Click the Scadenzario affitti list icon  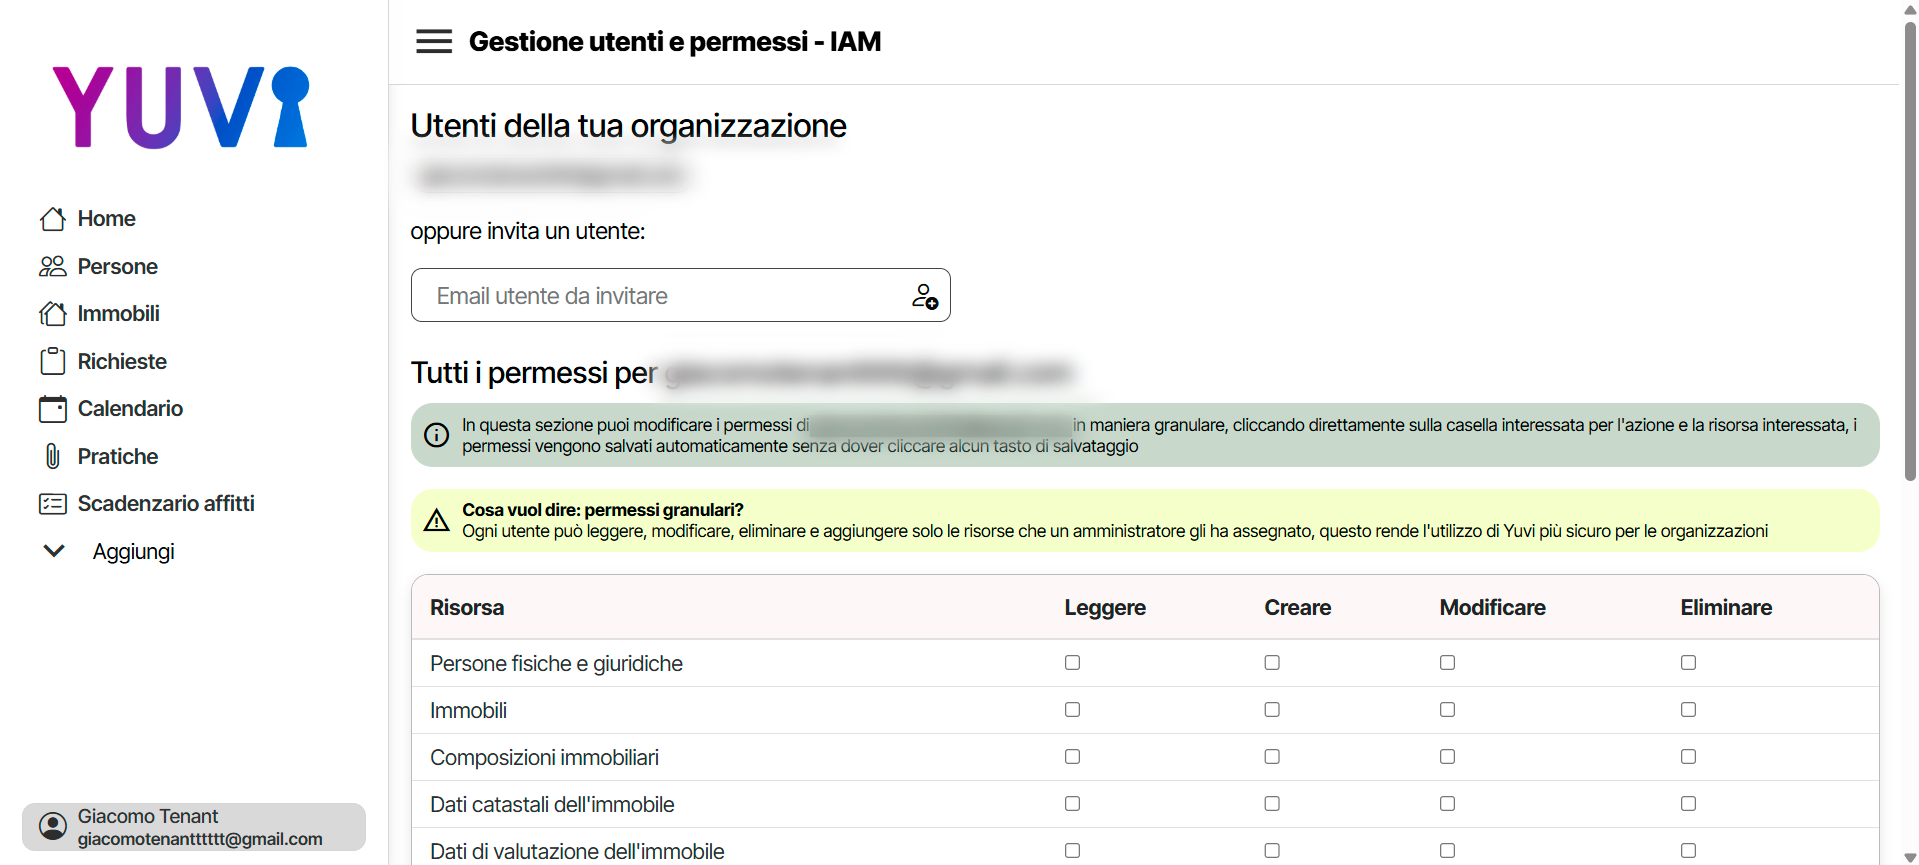[x=53, y=504]
